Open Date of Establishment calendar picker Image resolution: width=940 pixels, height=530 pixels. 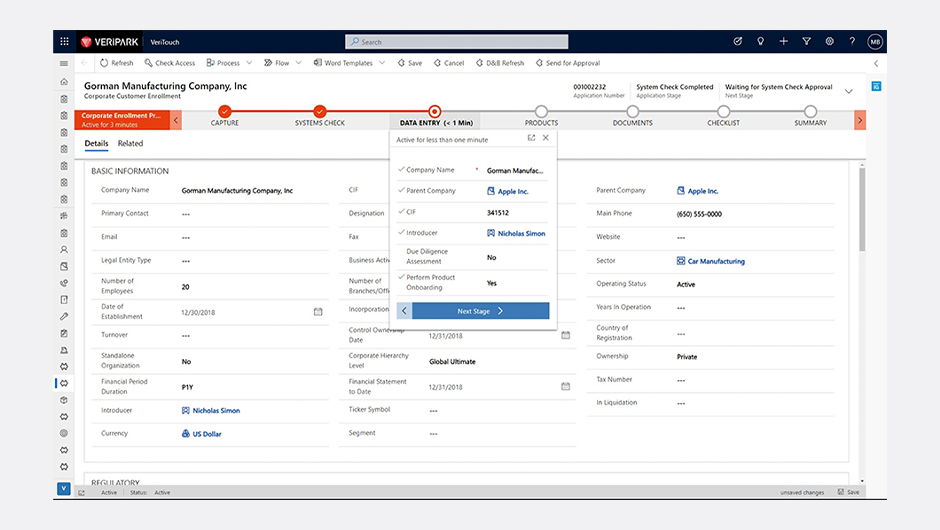[x=318, y=312]
